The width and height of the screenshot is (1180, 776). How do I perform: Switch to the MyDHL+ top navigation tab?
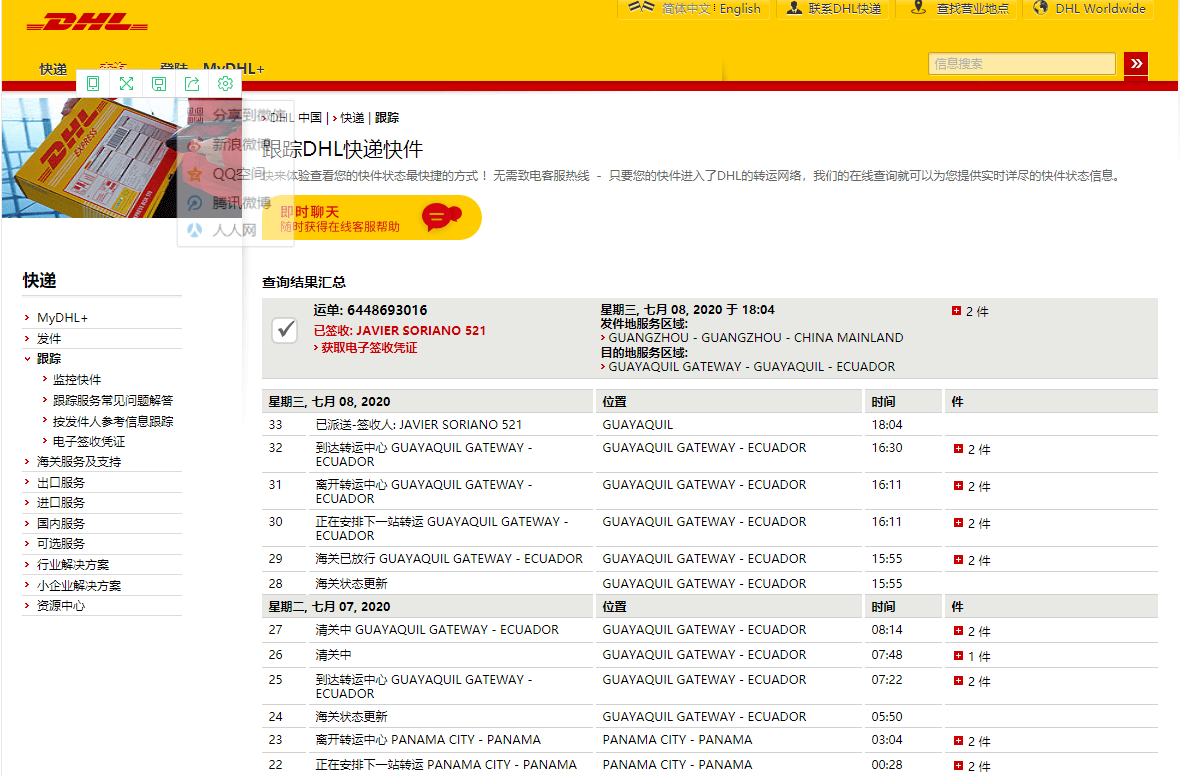[x=234, y=69]
